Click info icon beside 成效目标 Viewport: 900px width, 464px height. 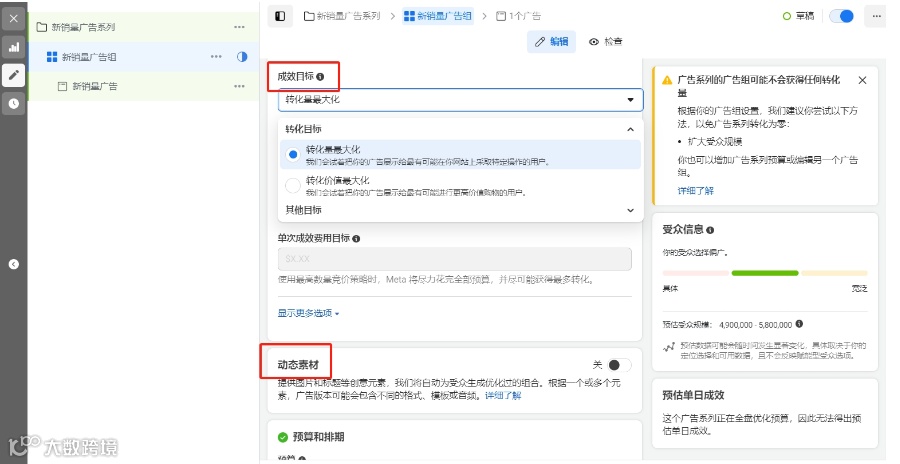(320, 76)
